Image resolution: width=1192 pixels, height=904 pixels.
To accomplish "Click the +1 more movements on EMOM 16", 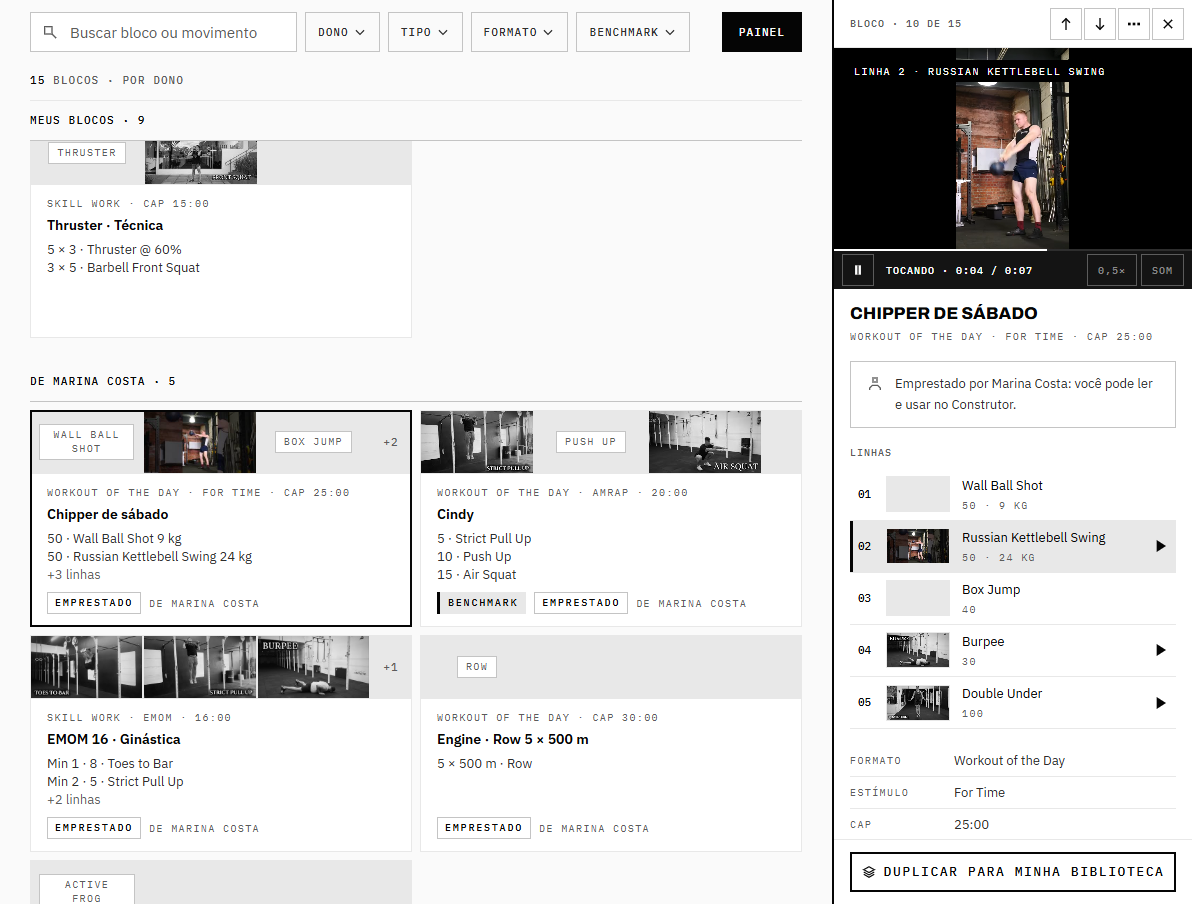I will coord(391,667).
